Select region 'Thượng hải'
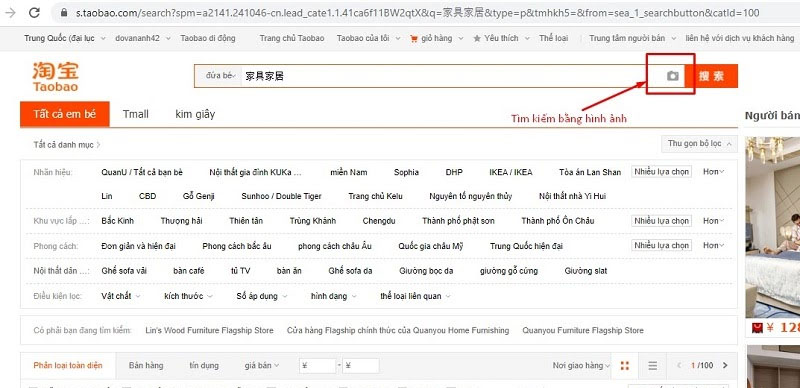The image size is (800, 388). (x=182, y=221)
